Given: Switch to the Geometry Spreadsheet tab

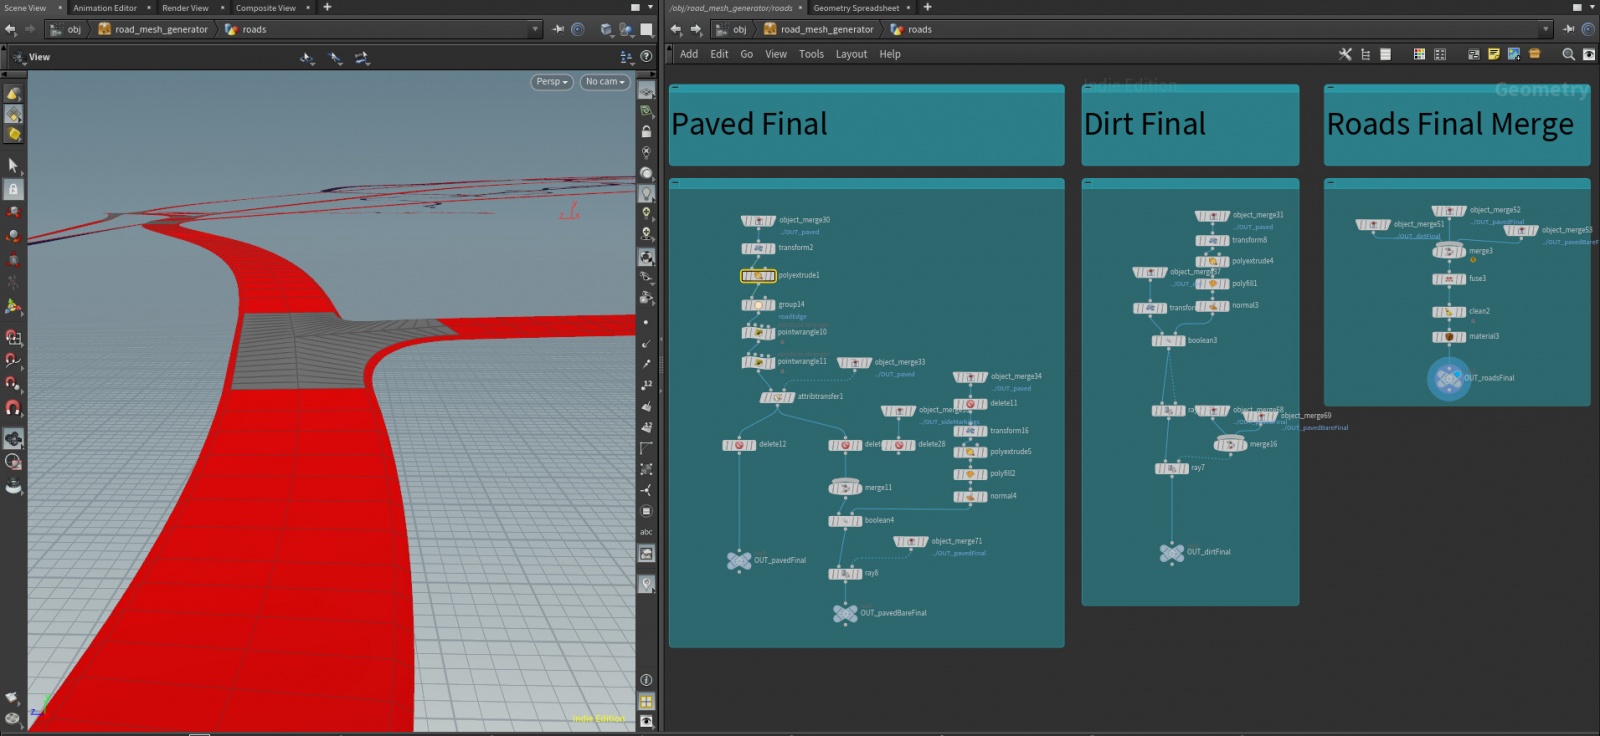Looking at the screenshot, I should tap(856, 7).
